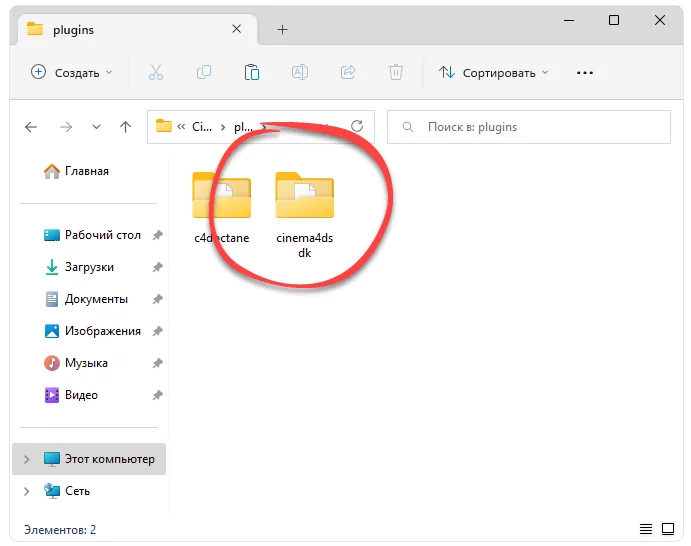Click the Delete trash icon
Screen dimensions: 691x546
tap(396, 72)
